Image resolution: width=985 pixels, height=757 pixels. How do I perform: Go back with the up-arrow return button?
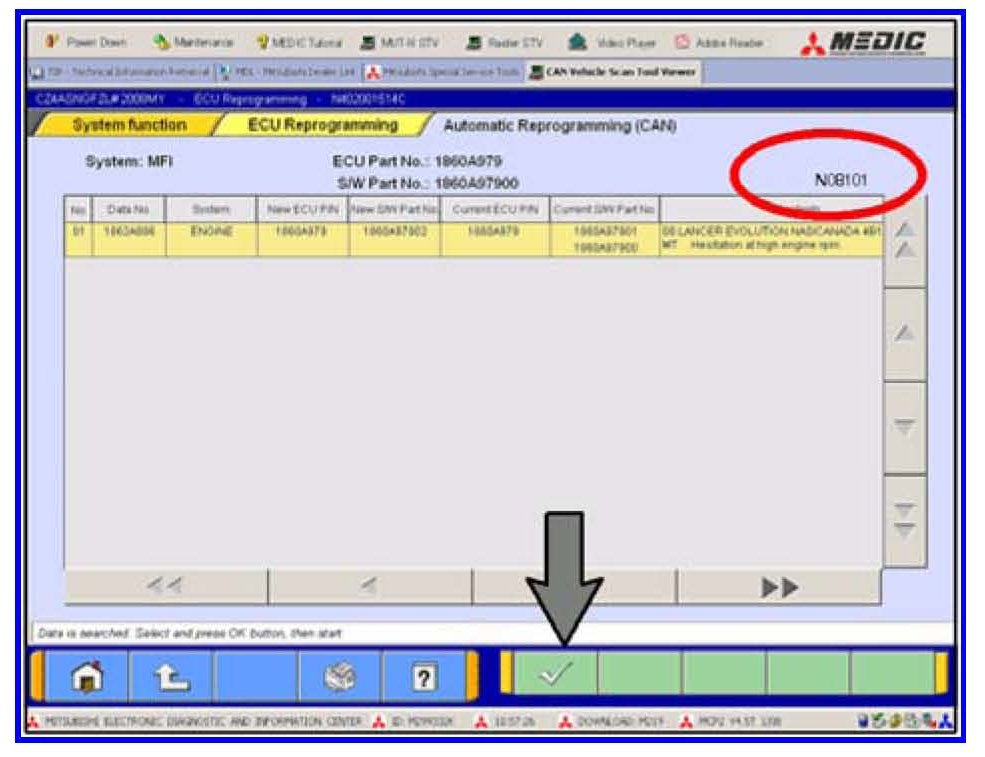pyautogui.click(x=171, y=675)
